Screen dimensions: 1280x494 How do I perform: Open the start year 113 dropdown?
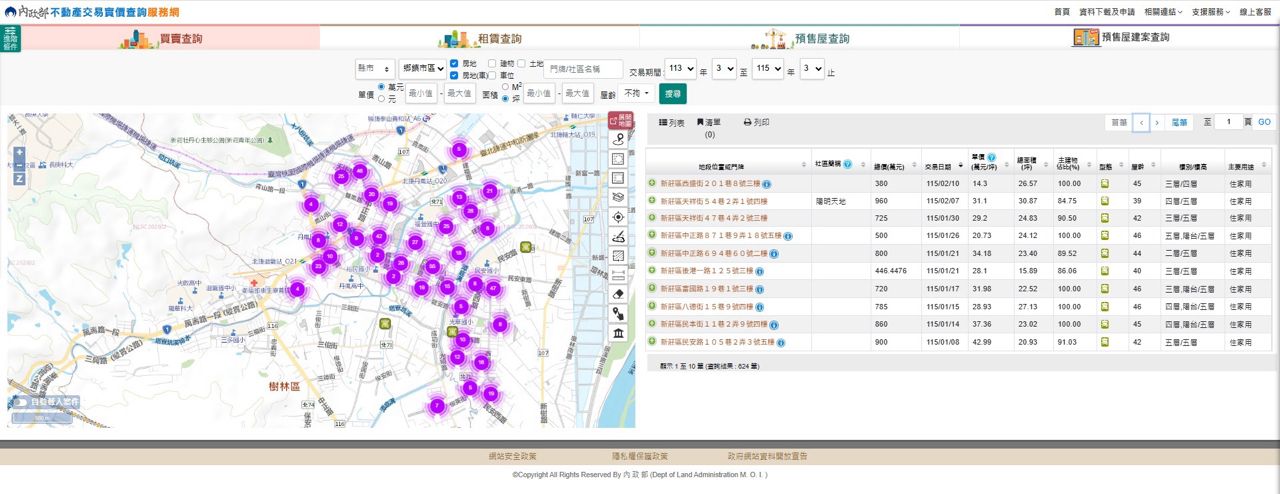pyautogui.click(x=680, y=69)
